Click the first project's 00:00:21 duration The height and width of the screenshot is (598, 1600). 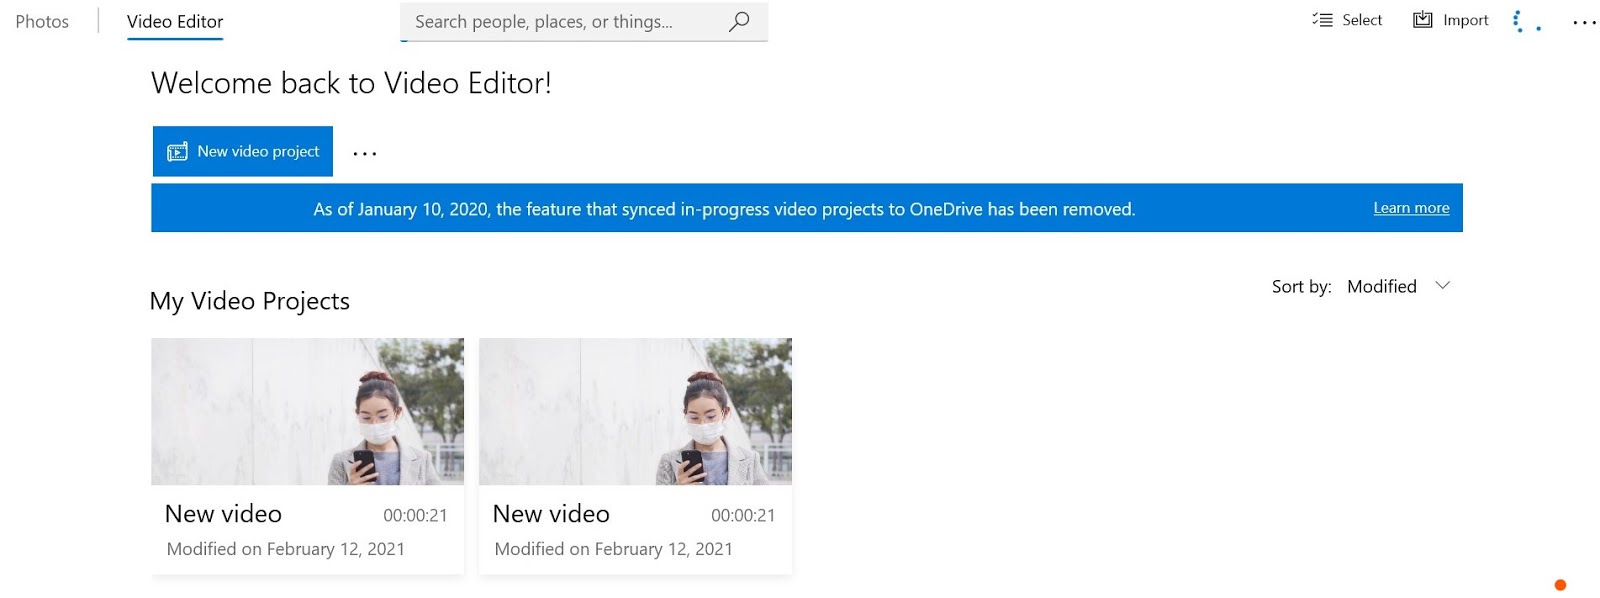(x=415, y=515)
